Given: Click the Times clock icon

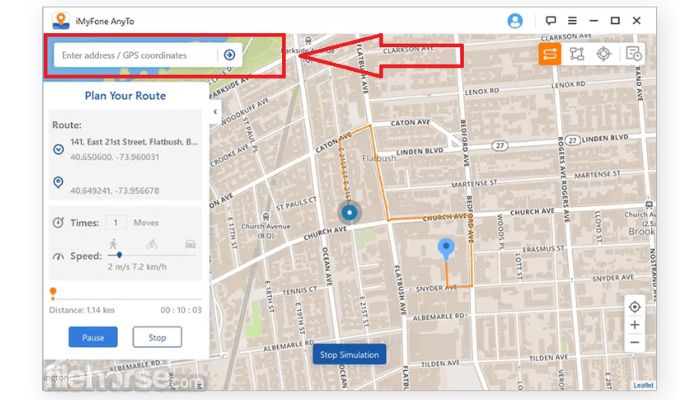Looking at the screenshot, I should coord(58,222).
